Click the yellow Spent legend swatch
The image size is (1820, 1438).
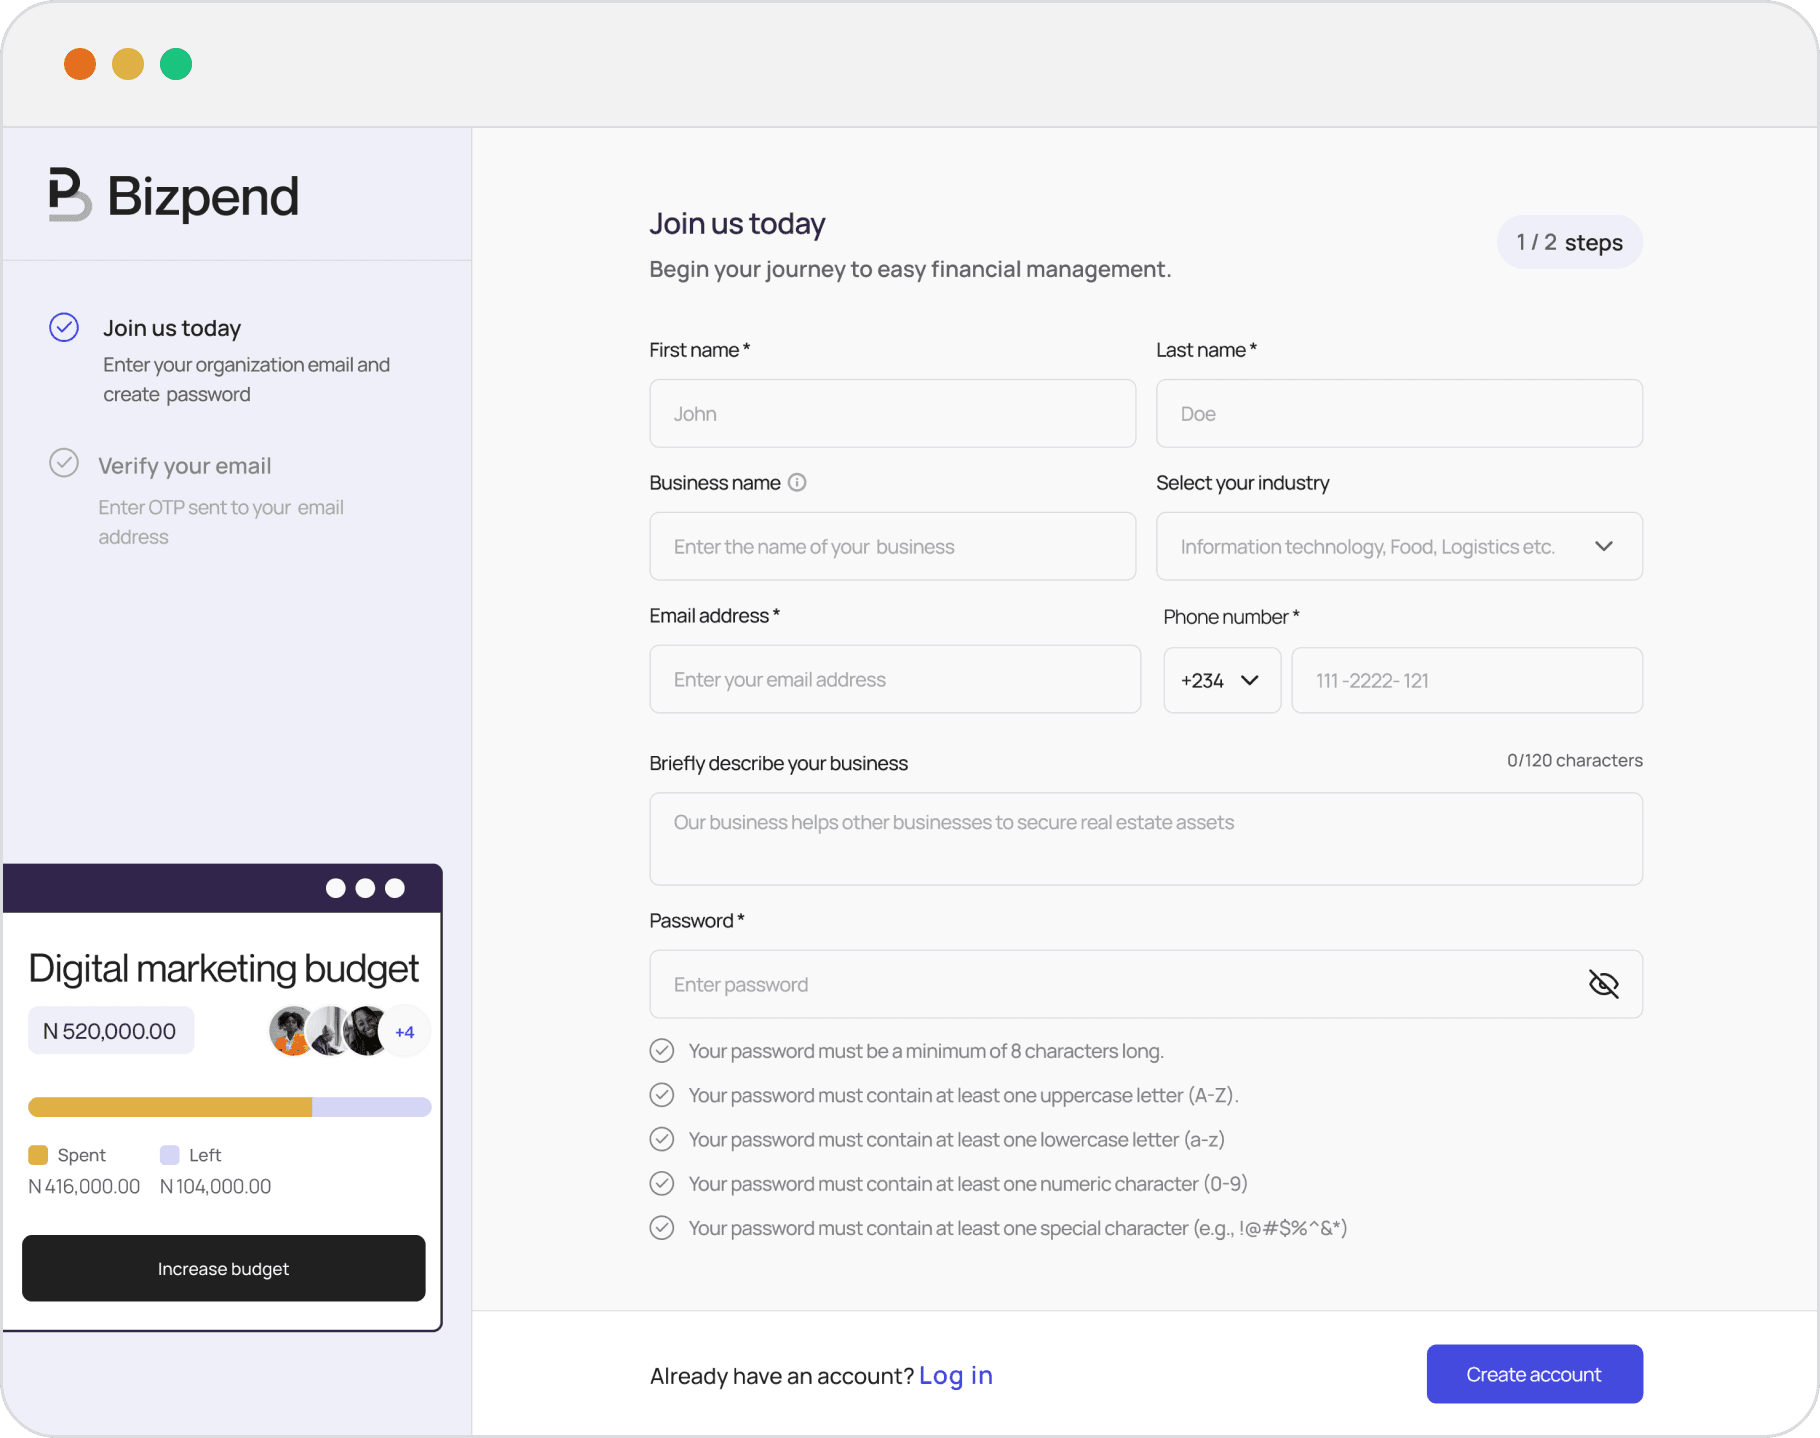38,1155
